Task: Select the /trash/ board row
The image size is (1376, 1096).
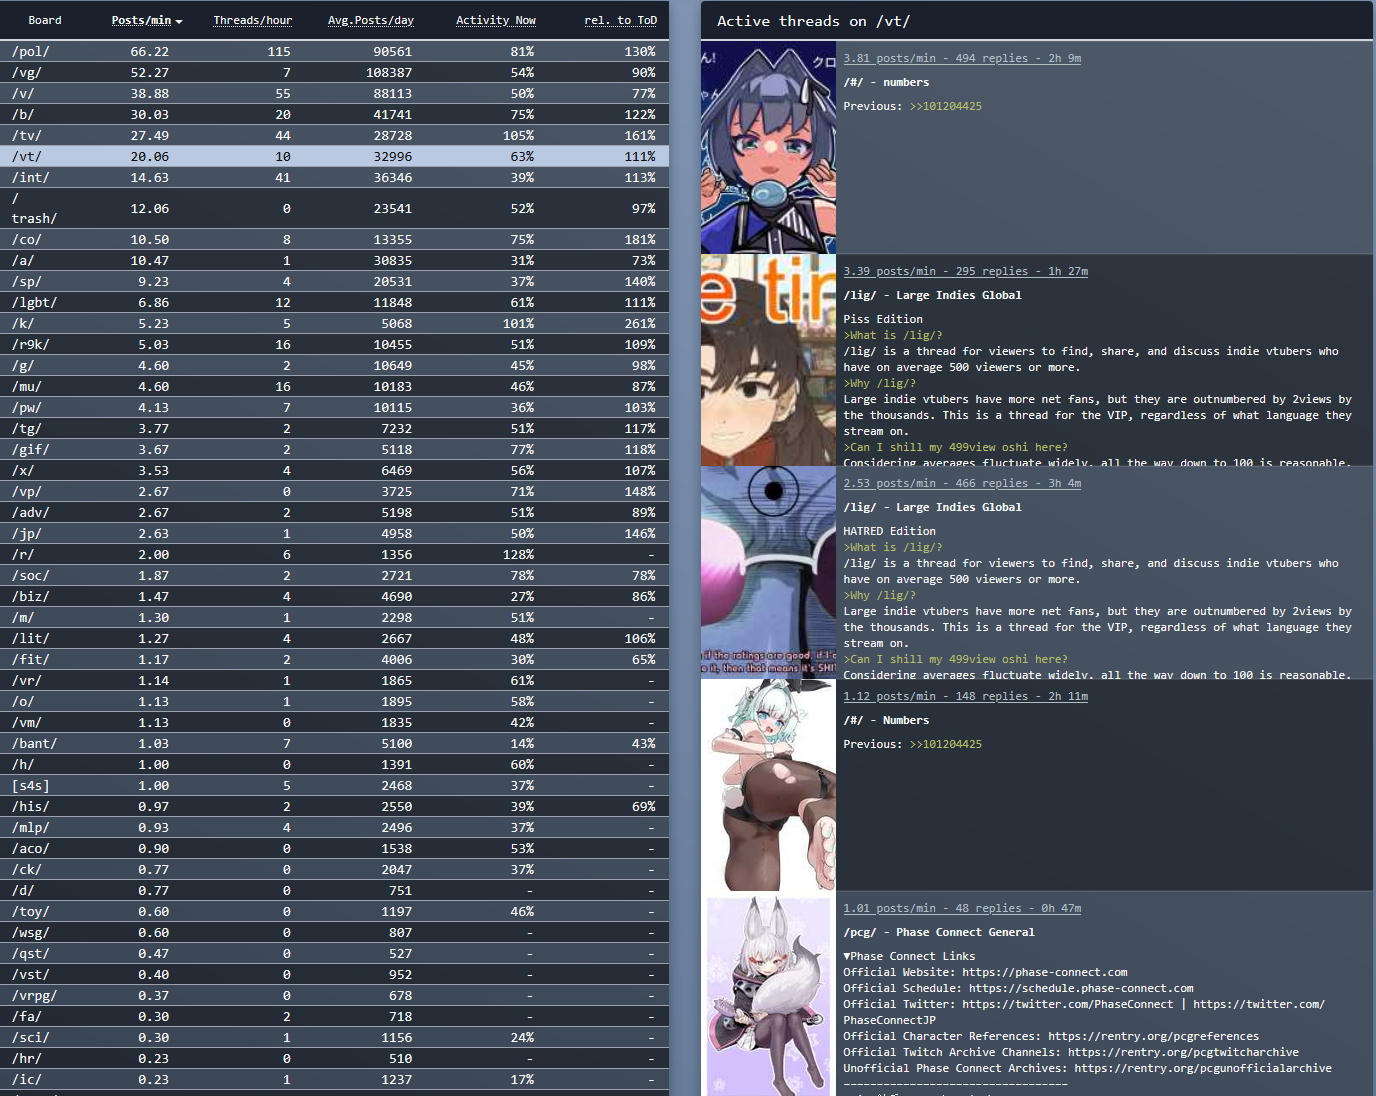Action: tap(334, 208)
